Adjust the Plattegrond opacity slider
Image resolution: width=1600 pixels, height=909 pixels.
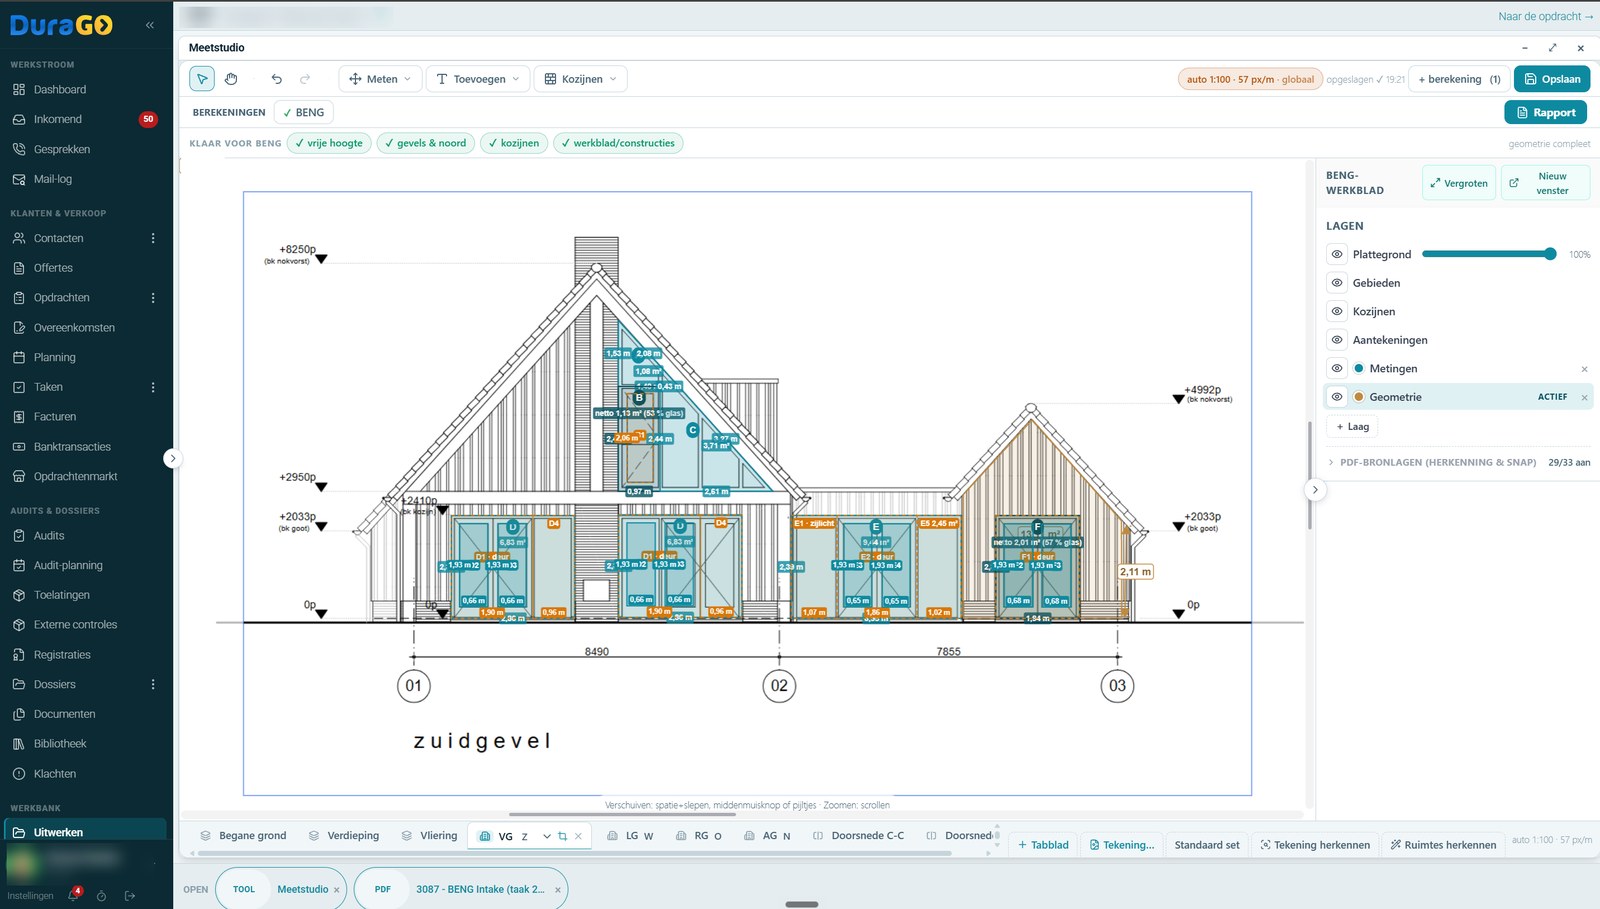click(x=1489, y=254)
